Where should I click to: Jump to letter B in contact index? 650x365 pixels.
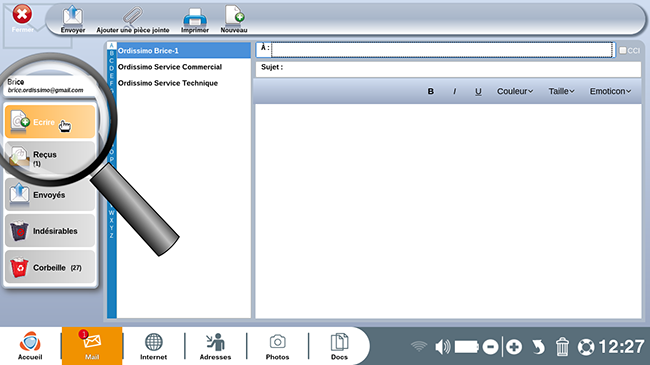tap(111, 53)
